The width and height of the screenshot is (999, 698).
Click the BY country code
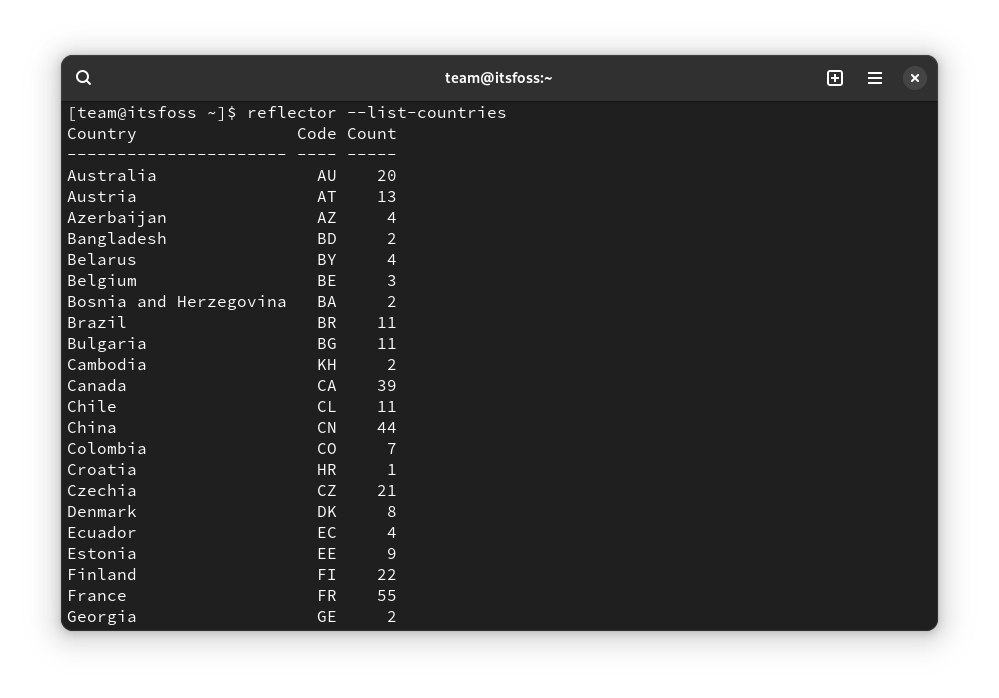point(327,260)
